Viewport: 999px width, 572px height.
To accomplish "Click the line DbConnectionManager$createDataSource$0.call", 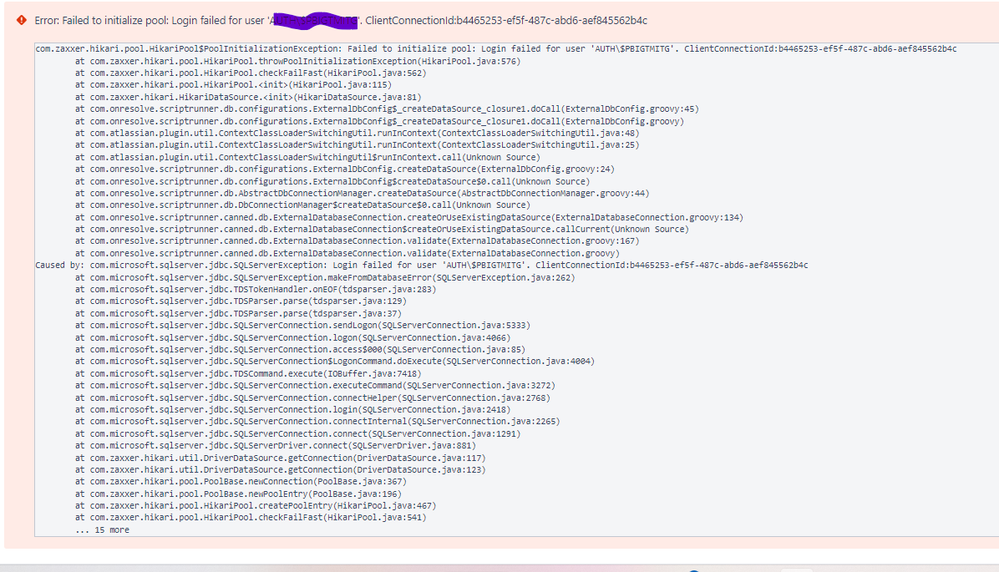I will point(303,205).
